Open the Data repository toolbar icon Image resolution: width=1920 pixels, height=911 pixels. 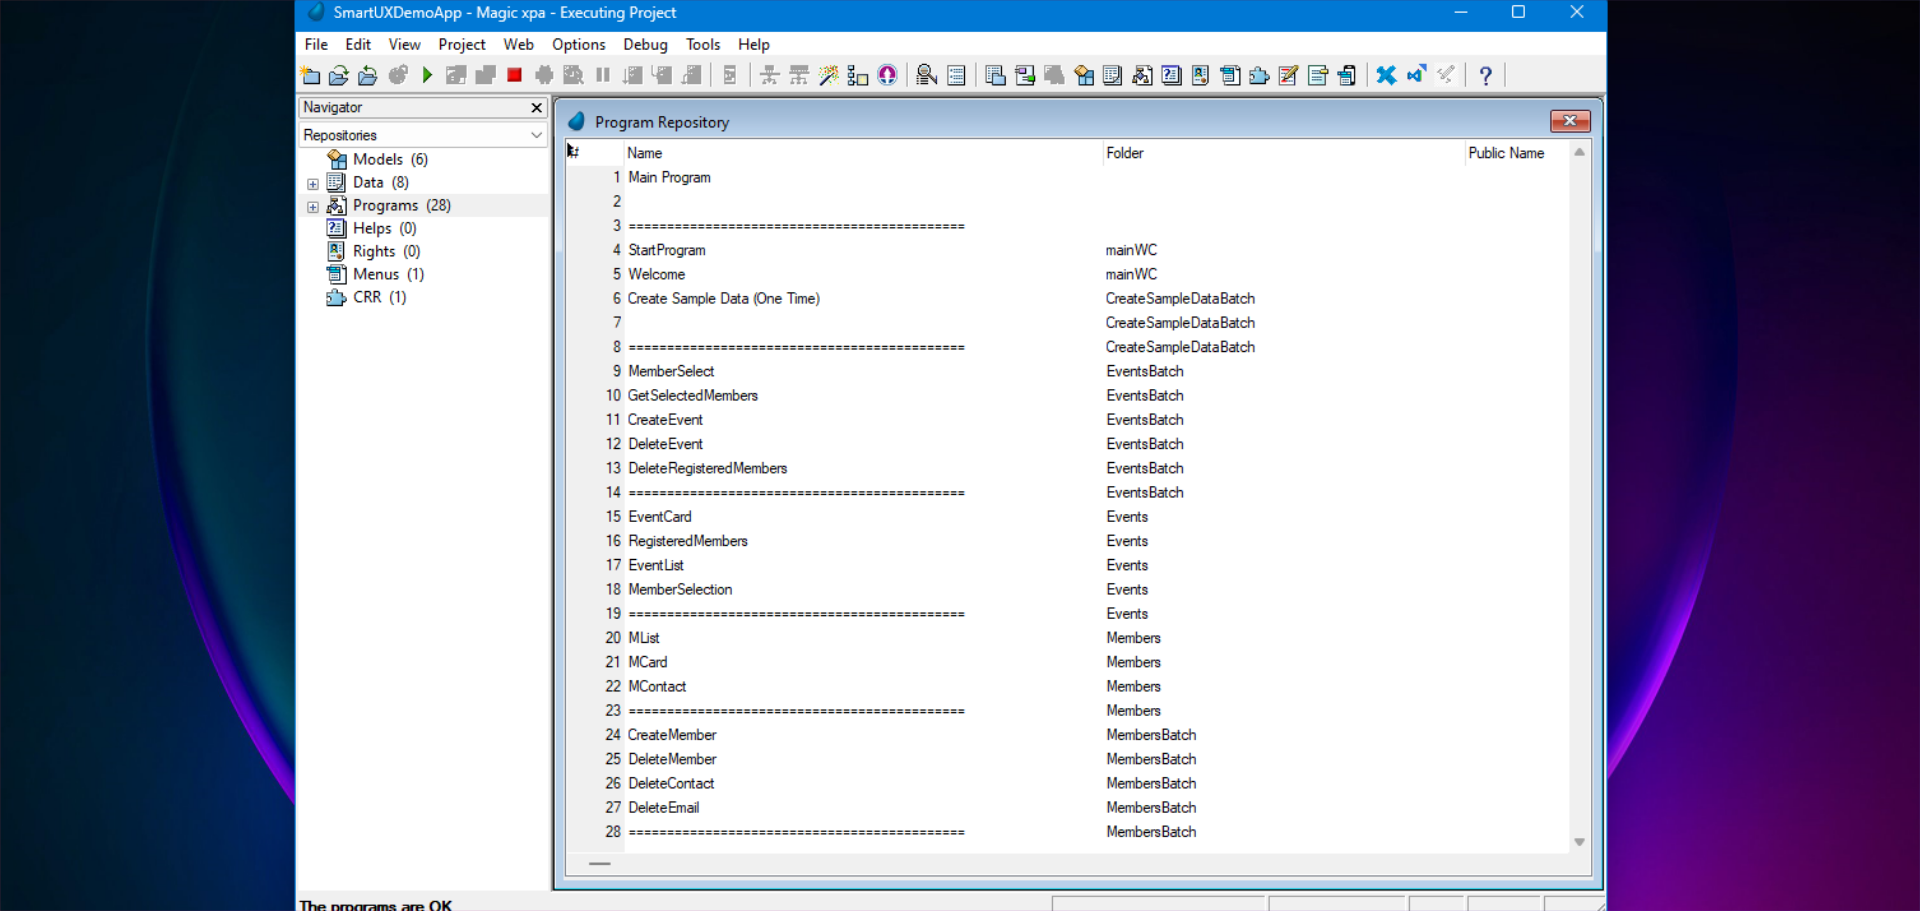tap(1112, 74)
